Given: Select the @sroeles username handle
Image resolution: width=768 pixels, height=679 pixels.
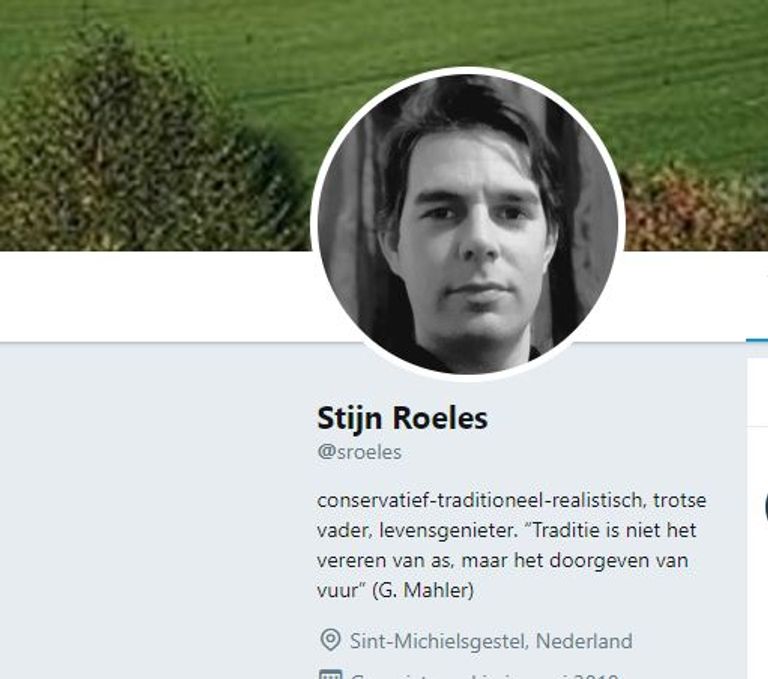Looking at the screenshot, I should 359,452.
